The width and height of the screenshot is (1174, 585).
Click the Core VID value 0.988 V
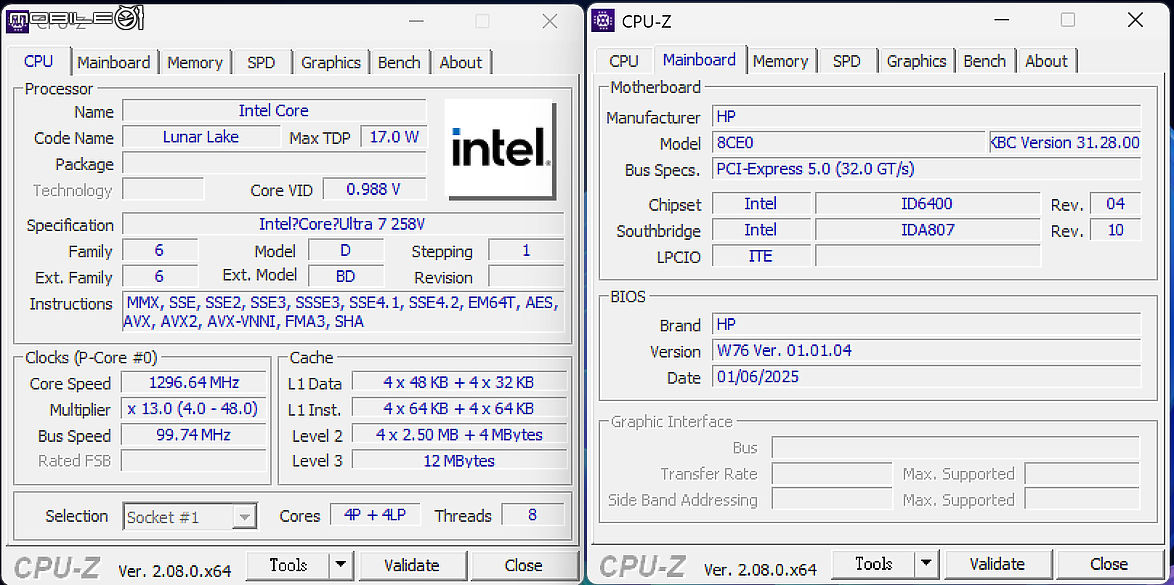point(374,190)
